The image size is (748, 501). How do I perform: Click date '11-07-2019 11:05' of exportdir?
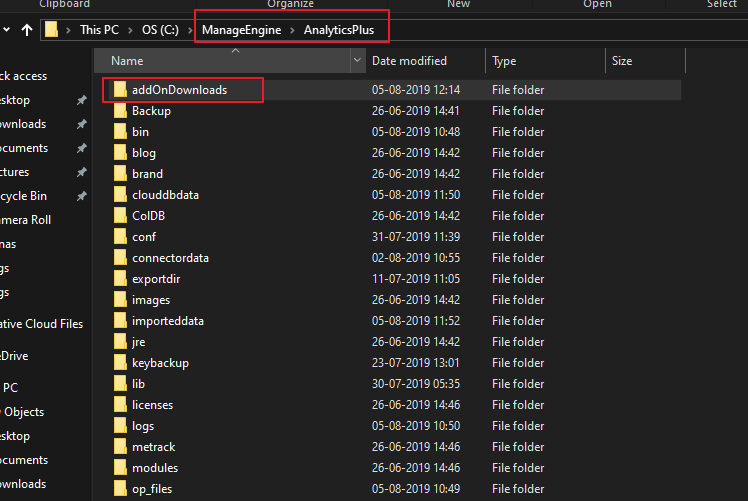(416, 279)
